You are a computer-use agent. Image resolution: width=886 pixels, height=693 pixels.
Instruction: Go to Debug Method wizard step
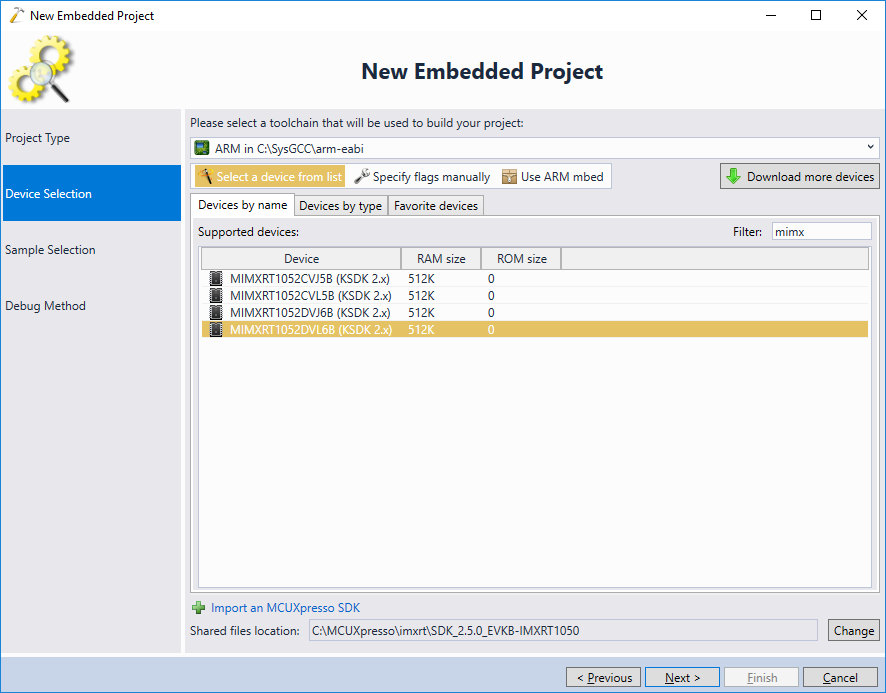tap(92, 305)
